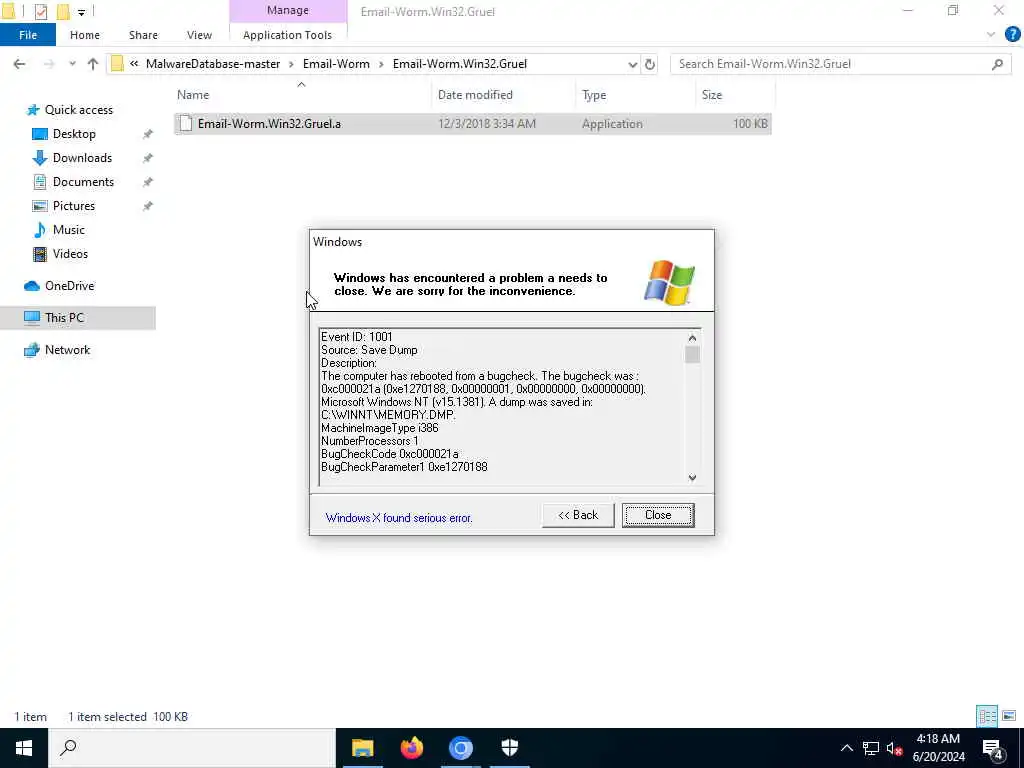
Task: Sort by the Name column header
Action: [x=193, y=95]
